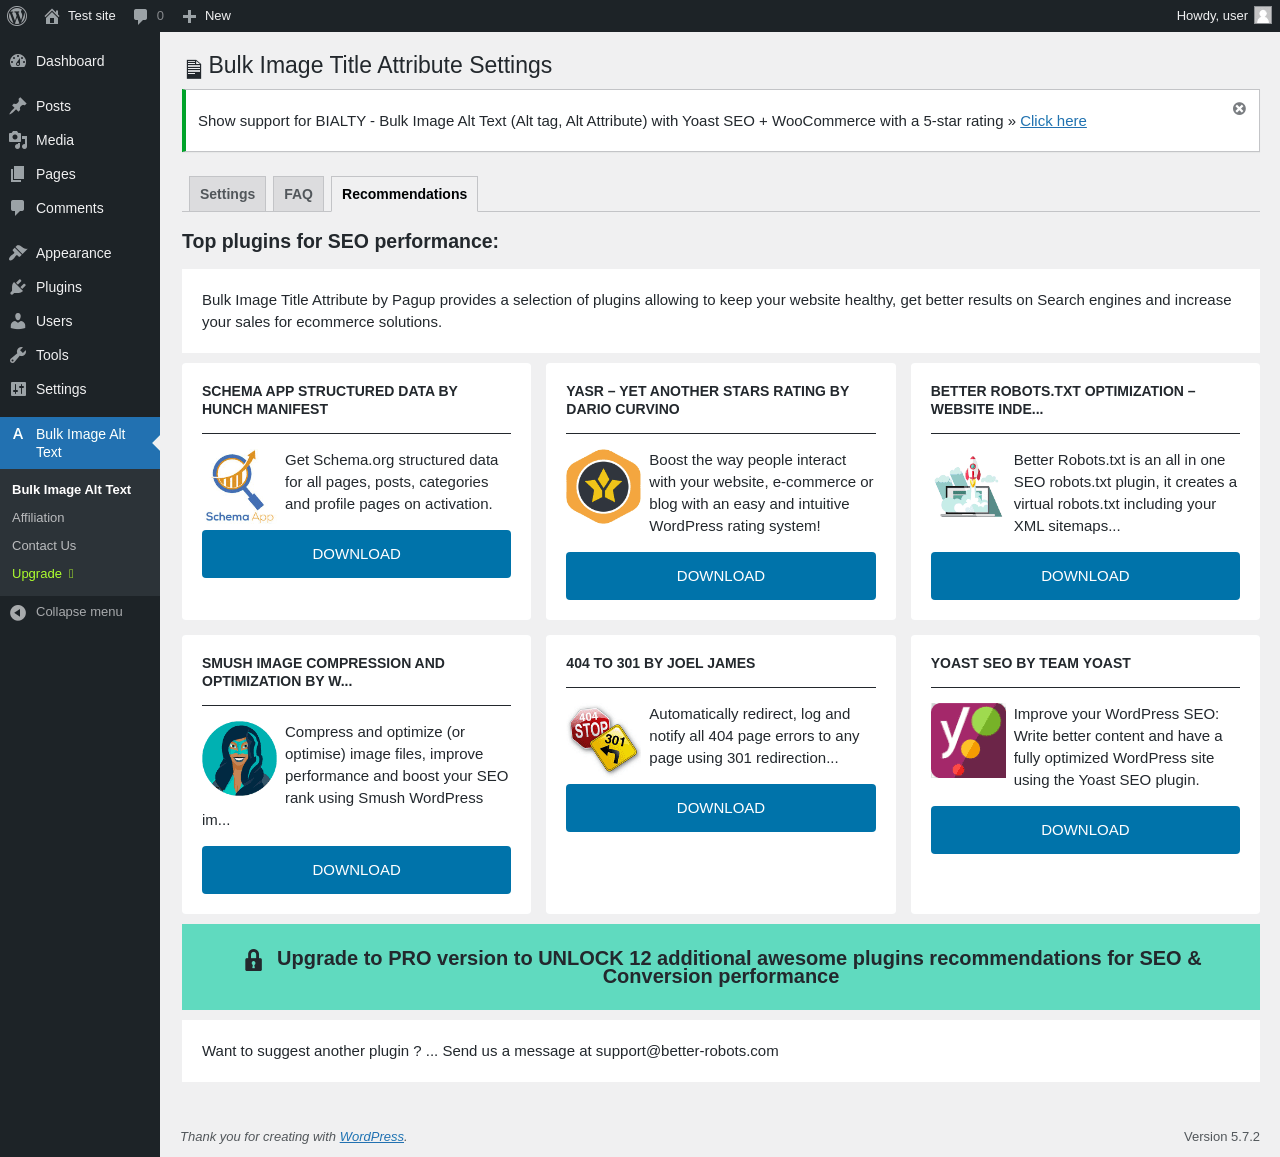
Task: Click the Schema App logo
Action: [x=239, y=487]
